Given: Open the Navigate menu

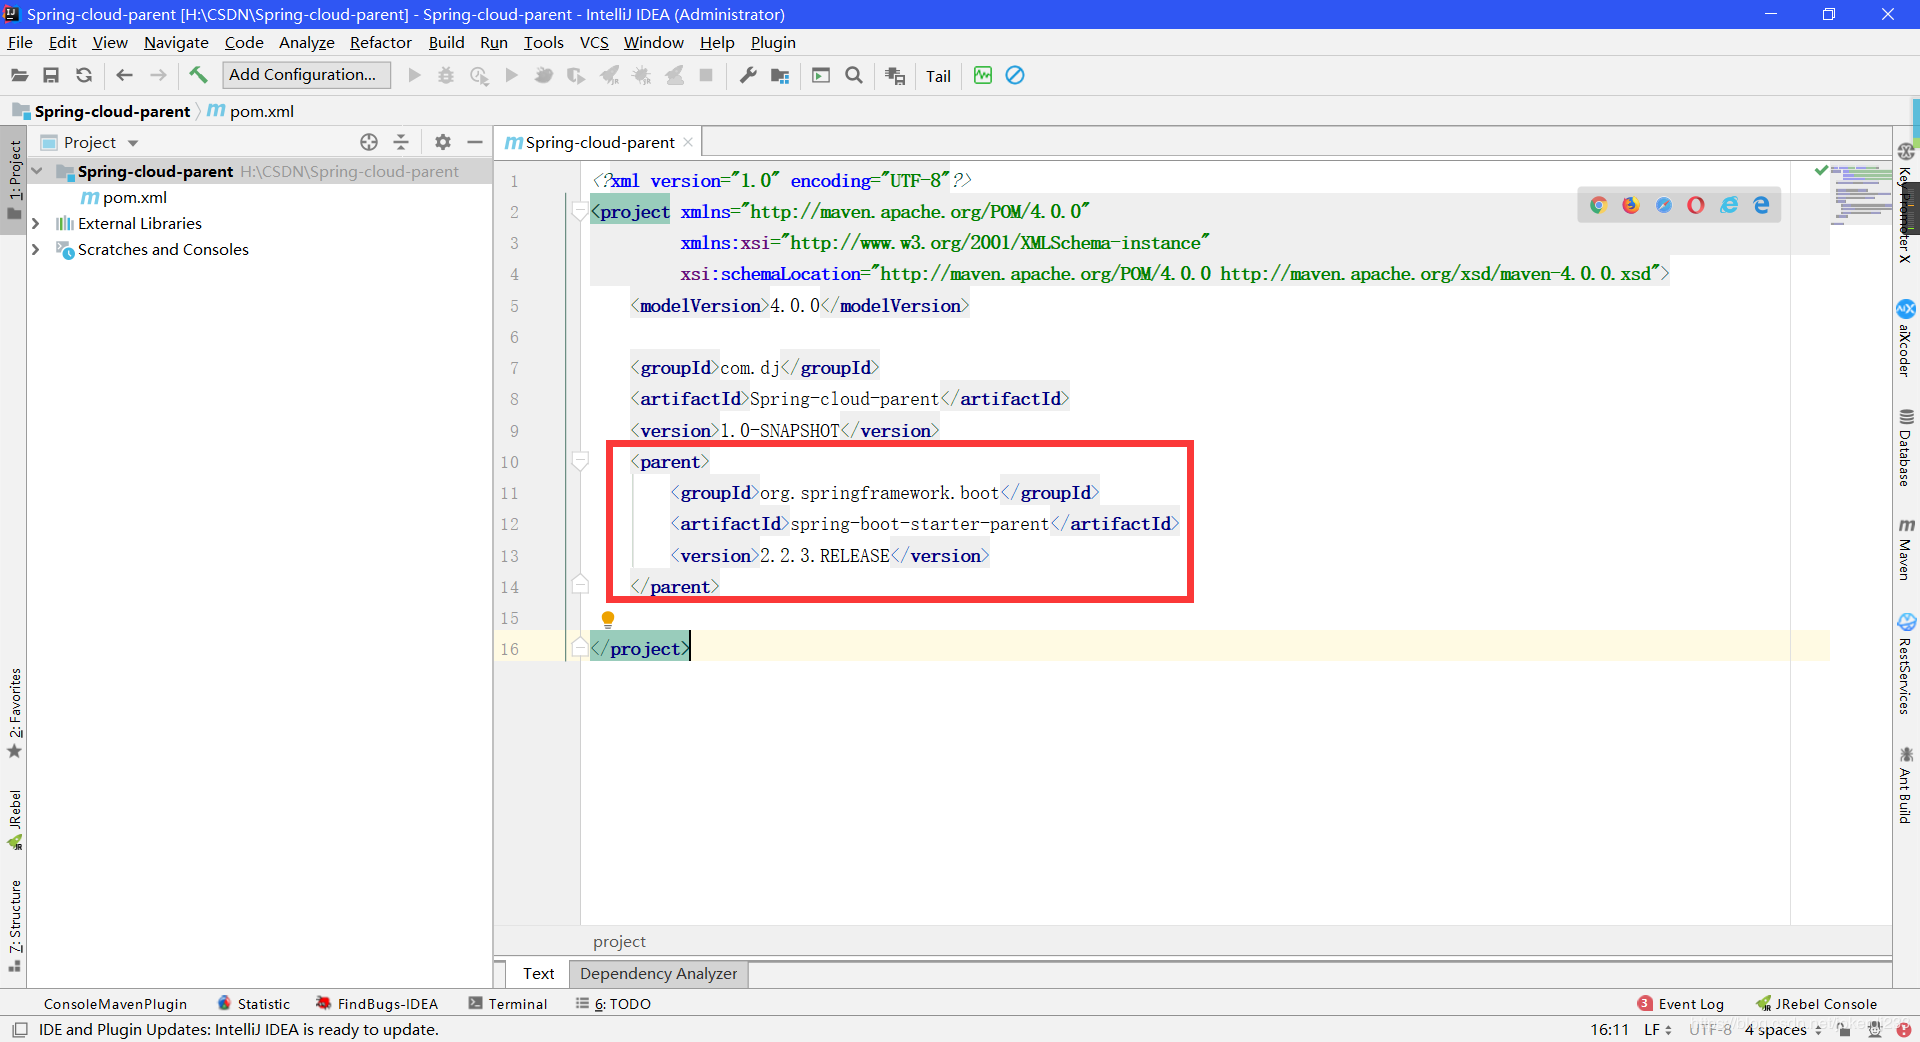Looking at the screenshot, I should pyautogui.click(x=176, y=42).
